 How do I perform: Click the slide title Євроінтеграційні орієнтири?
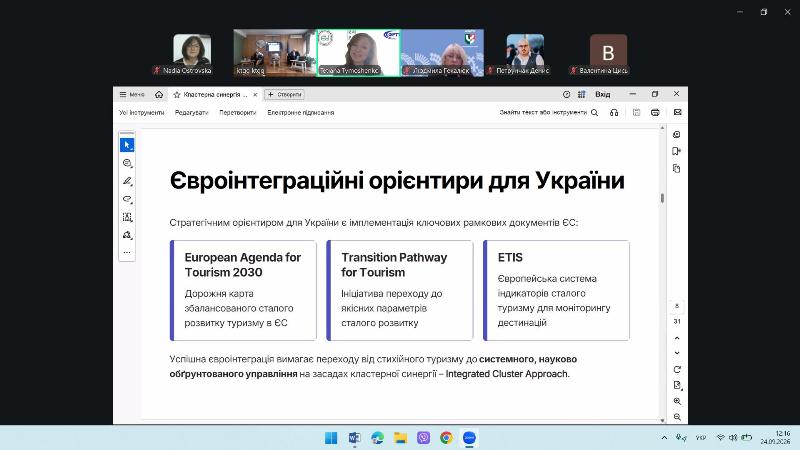coord(397,181)
